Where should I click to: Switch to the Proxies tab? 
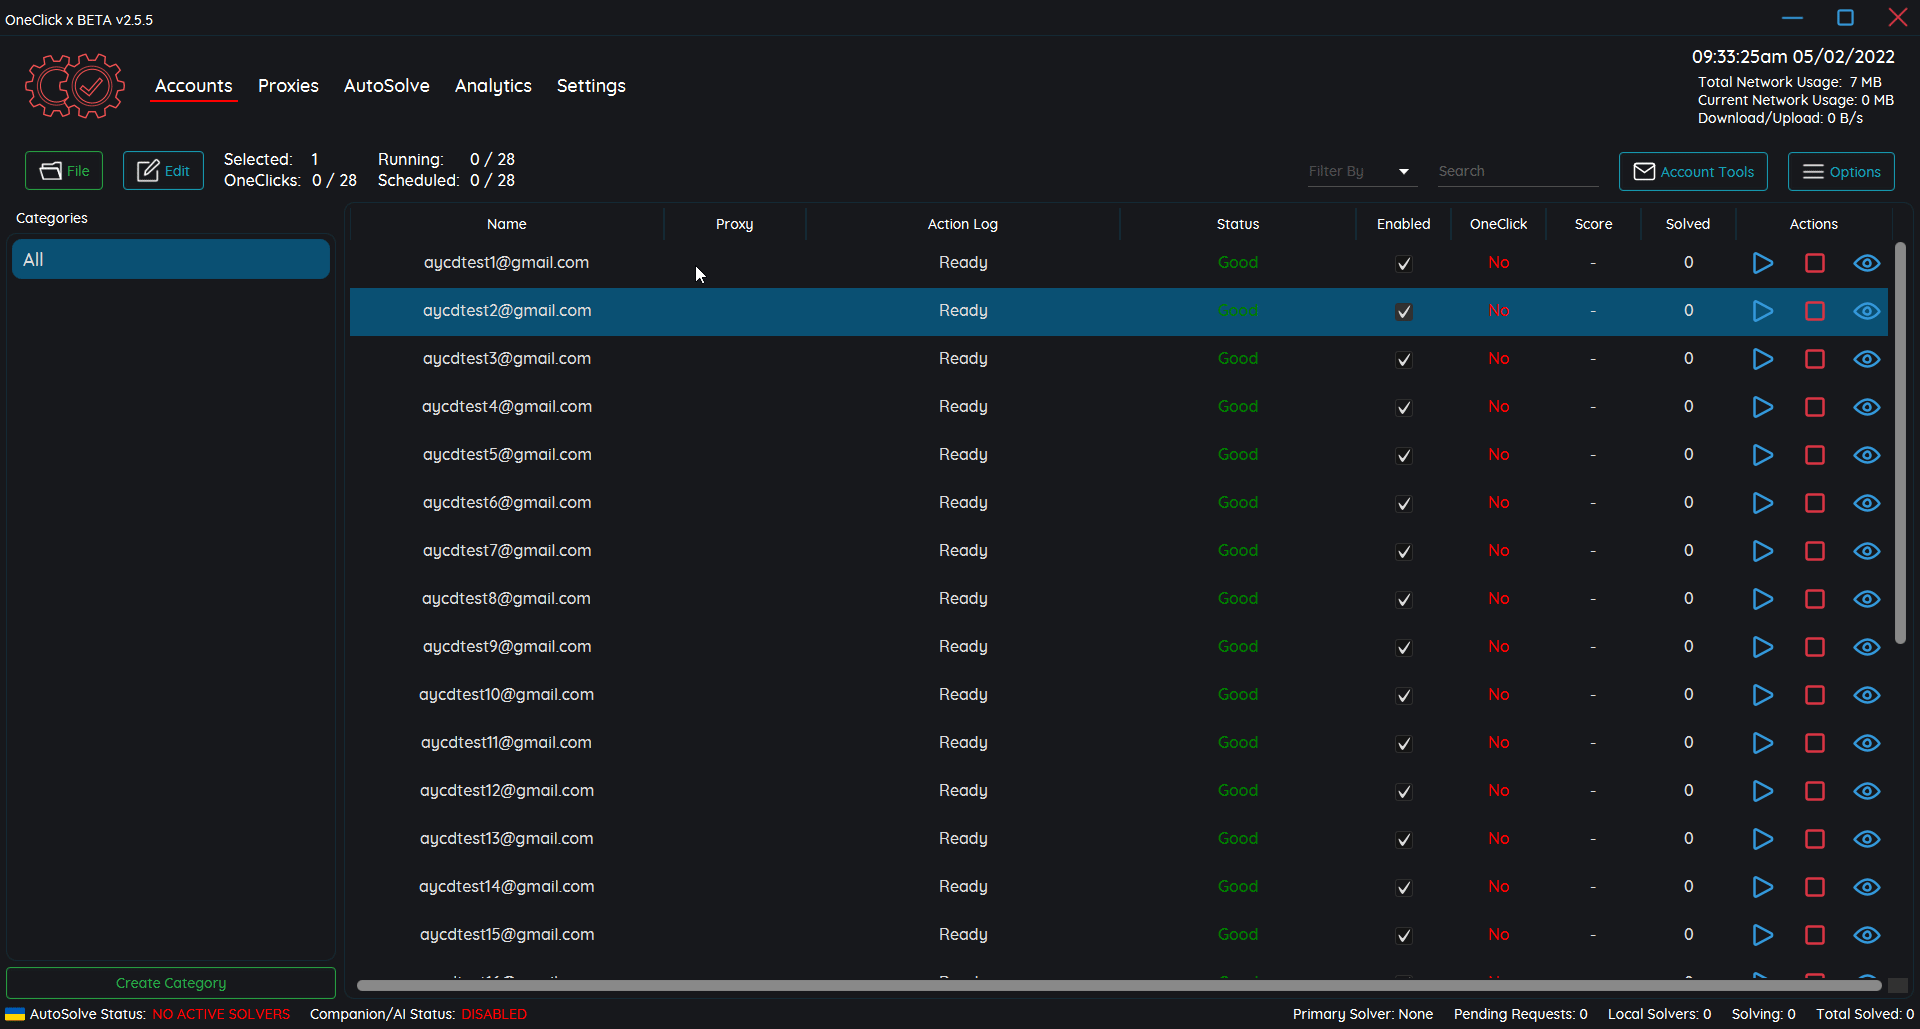click(x=288, y=86)
